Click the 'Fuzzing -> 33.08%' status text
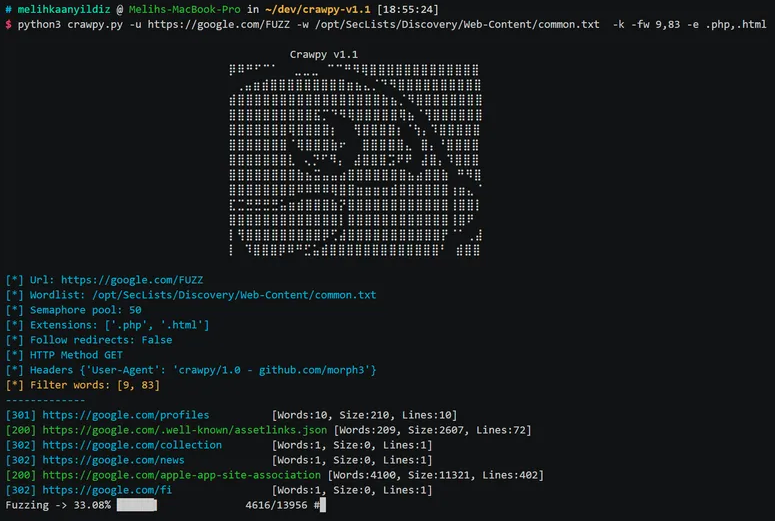 click(58, 505)
